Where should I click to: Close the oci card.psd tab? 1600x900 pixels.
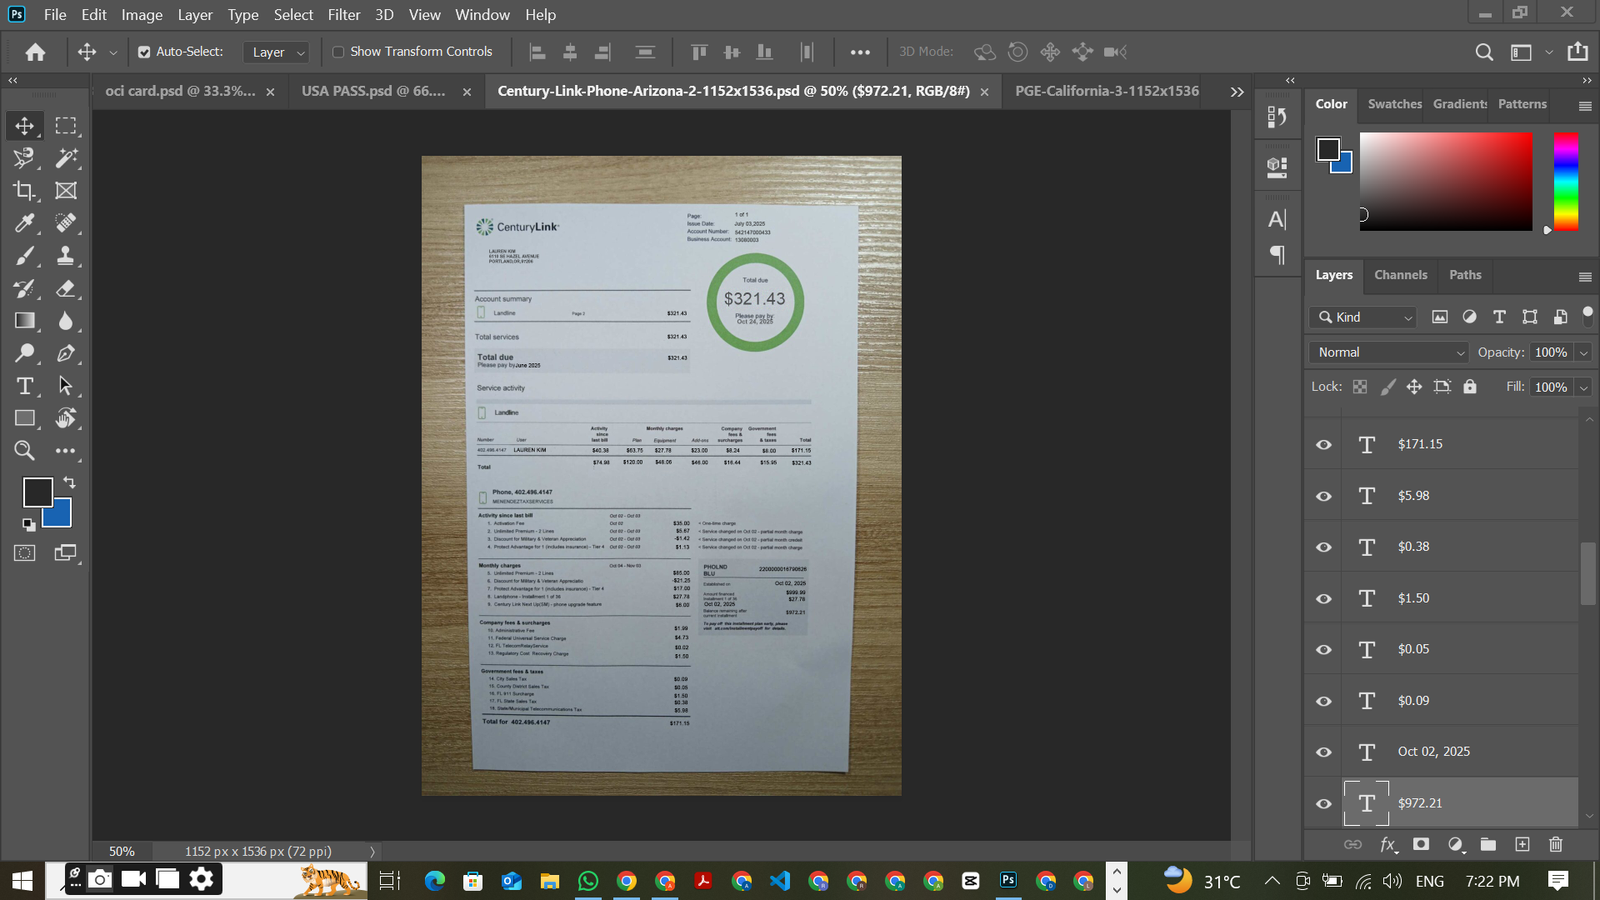pos(270,92)
